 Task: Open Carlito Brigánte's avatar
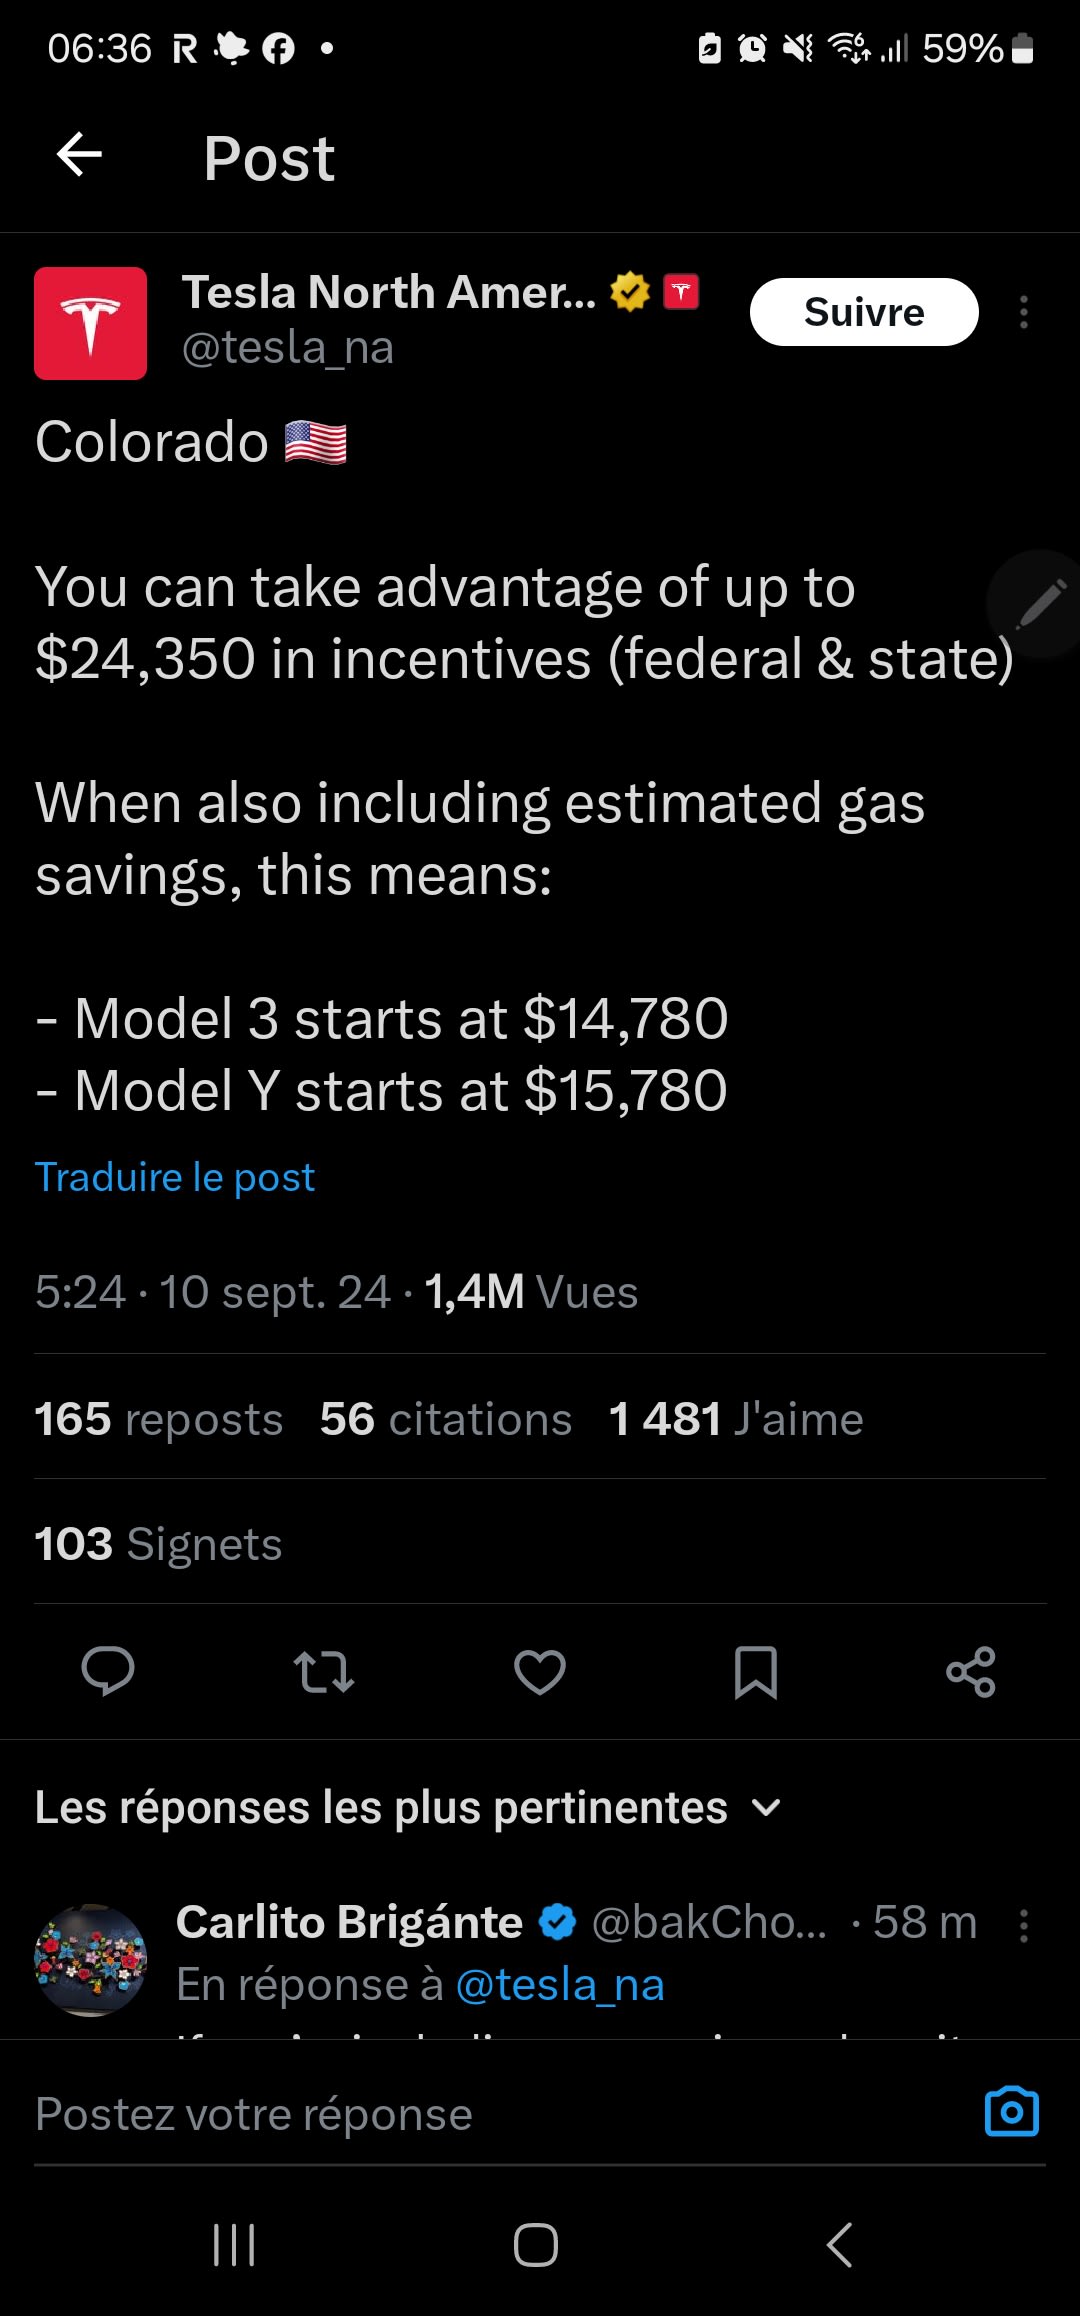click(90, 1960)
